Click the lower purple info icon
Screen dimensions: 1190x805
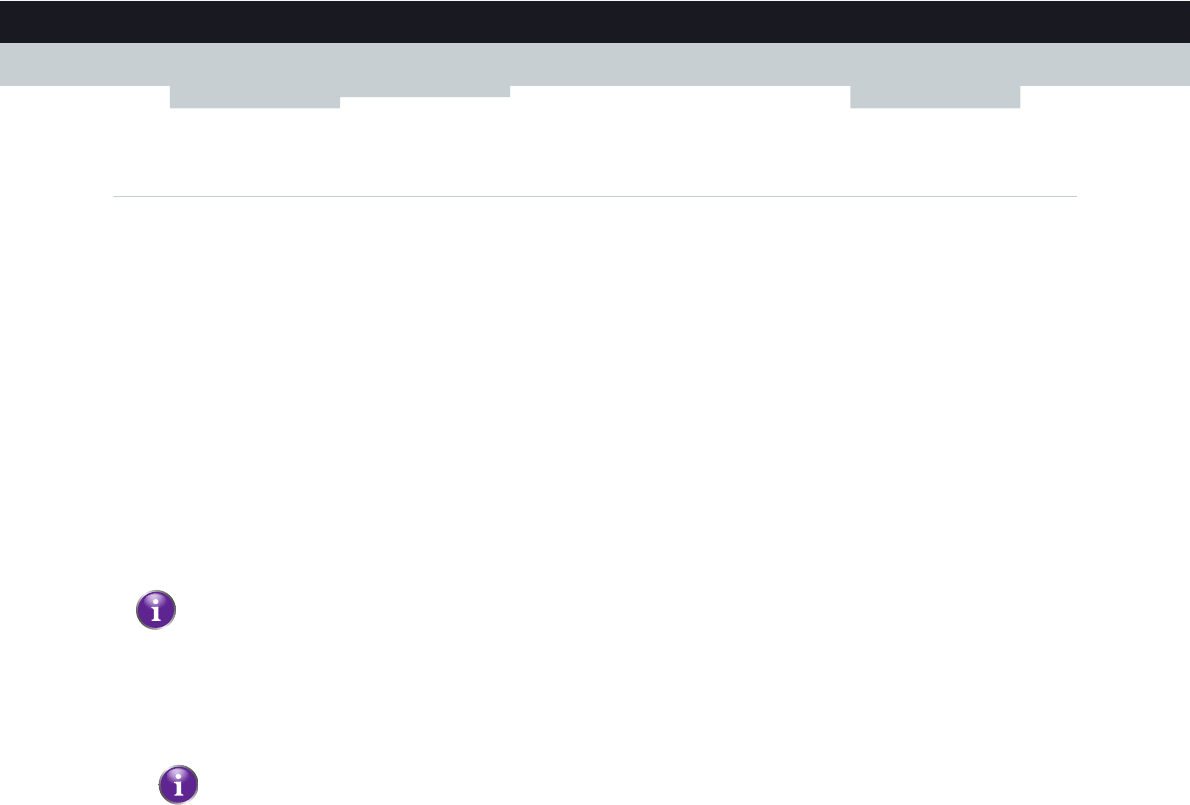point(178,785)
